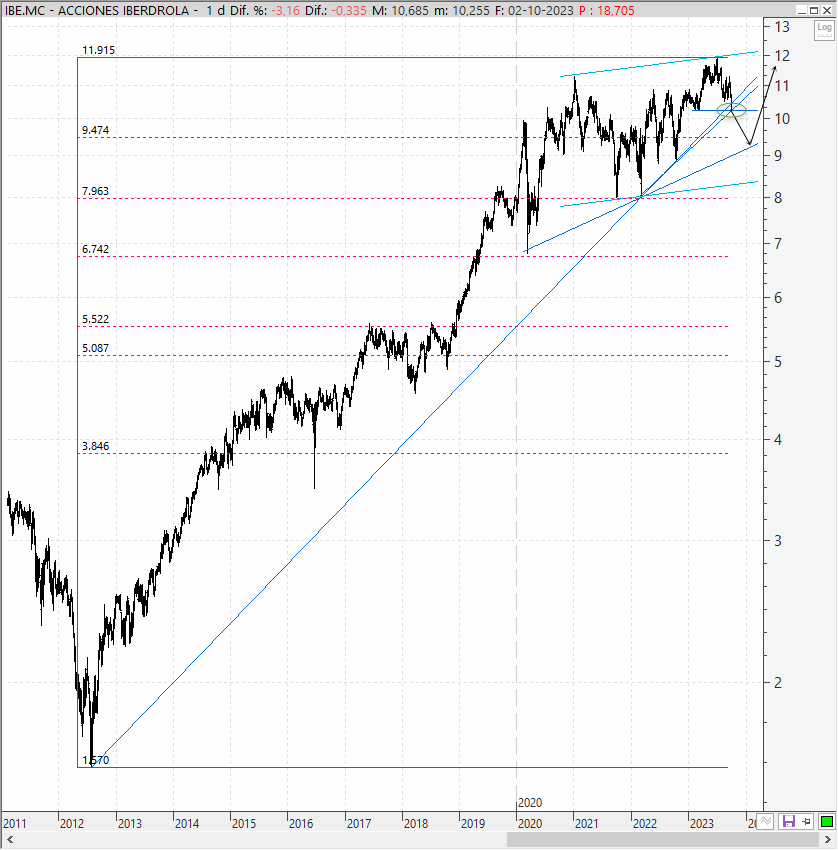
Task: Click the price axis value 13
Action: coord(782,27)
